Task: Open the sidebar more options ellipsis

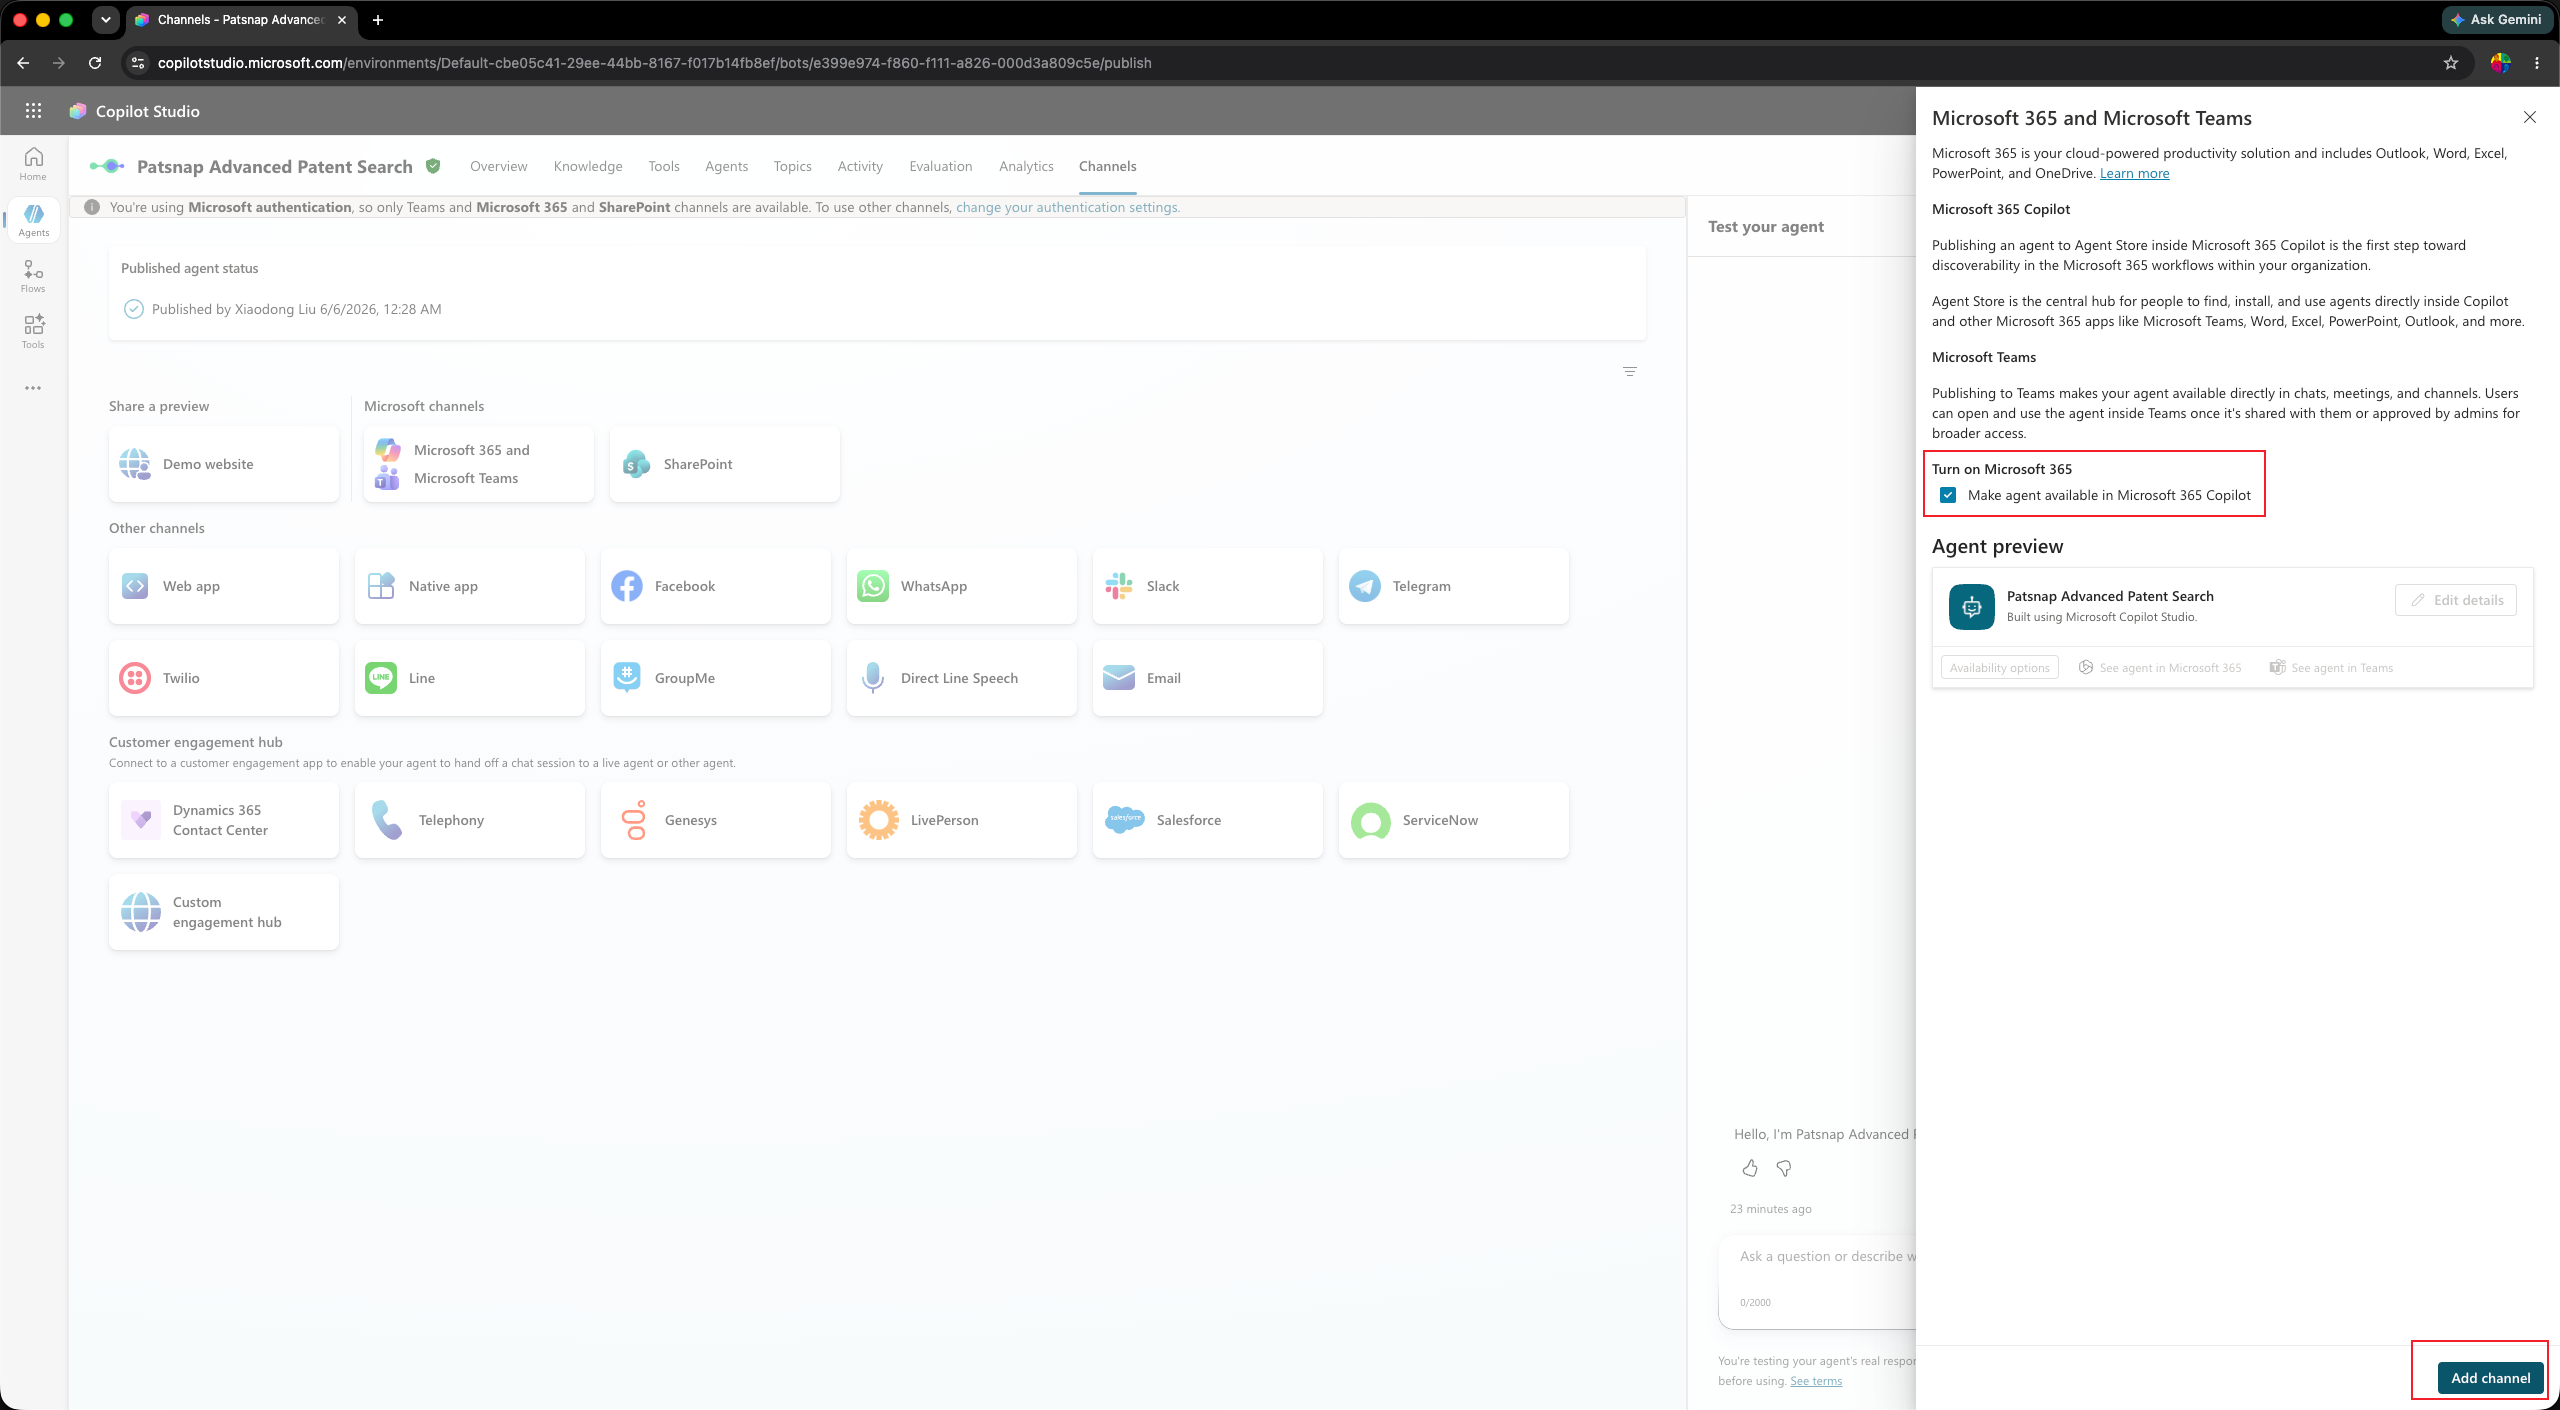Action: (x=33, y=388)
